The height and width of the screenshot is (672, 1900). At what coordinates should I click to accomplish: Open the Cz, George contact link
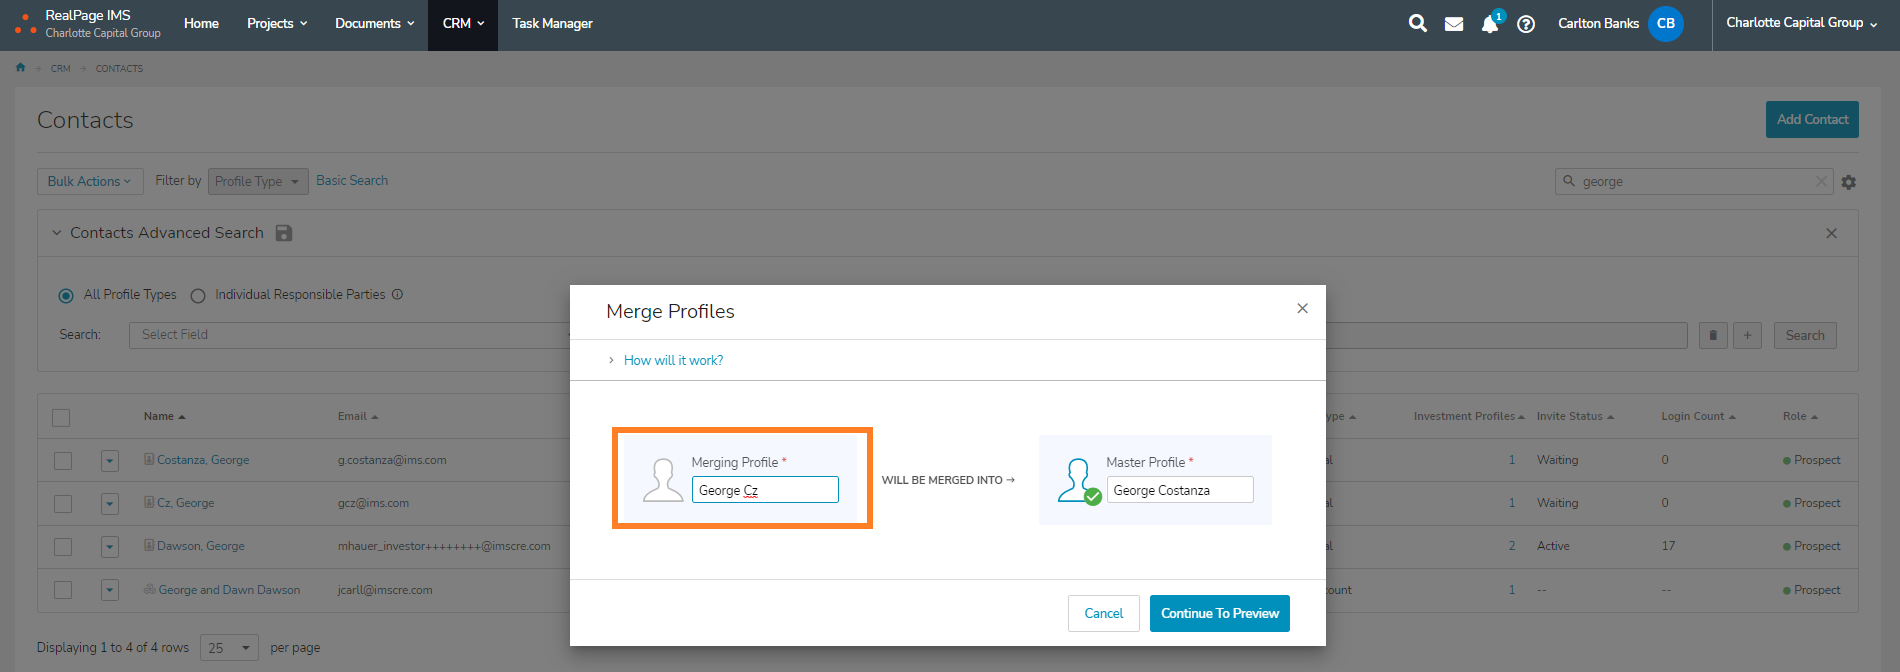coord(186,503)
